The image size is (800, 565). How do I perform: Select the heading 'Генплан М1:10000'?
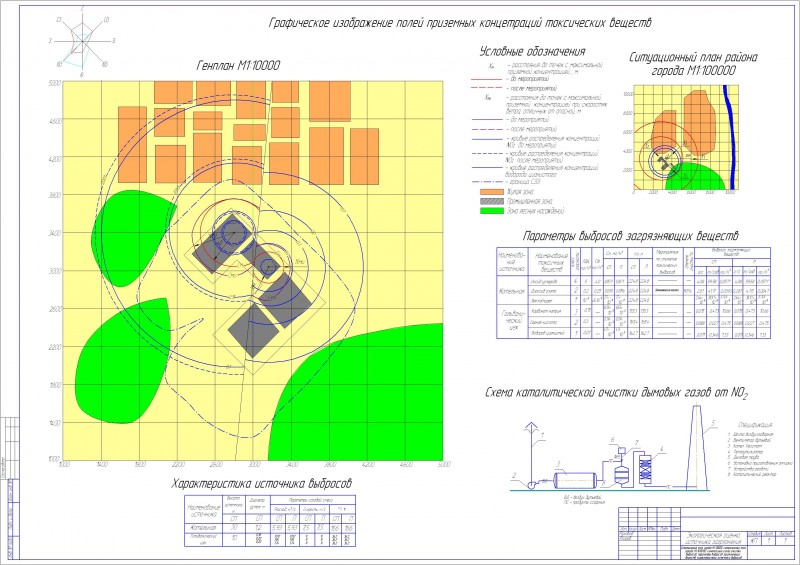(238, 66)
